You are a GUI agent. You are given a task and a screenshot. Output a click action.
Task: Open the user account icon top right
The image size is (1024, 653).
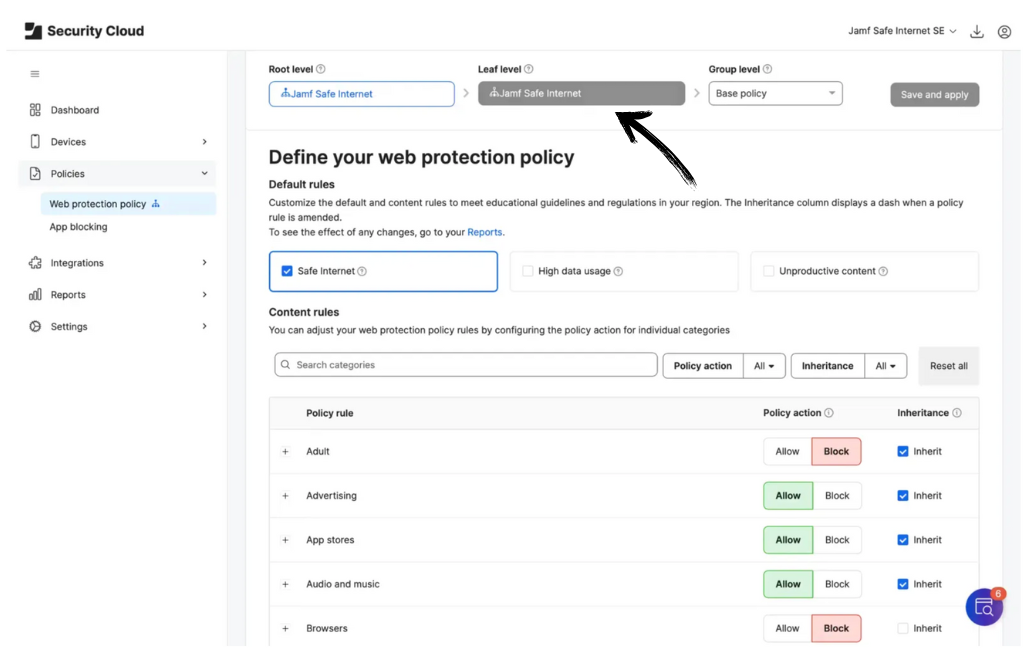tap(1005, 31)
